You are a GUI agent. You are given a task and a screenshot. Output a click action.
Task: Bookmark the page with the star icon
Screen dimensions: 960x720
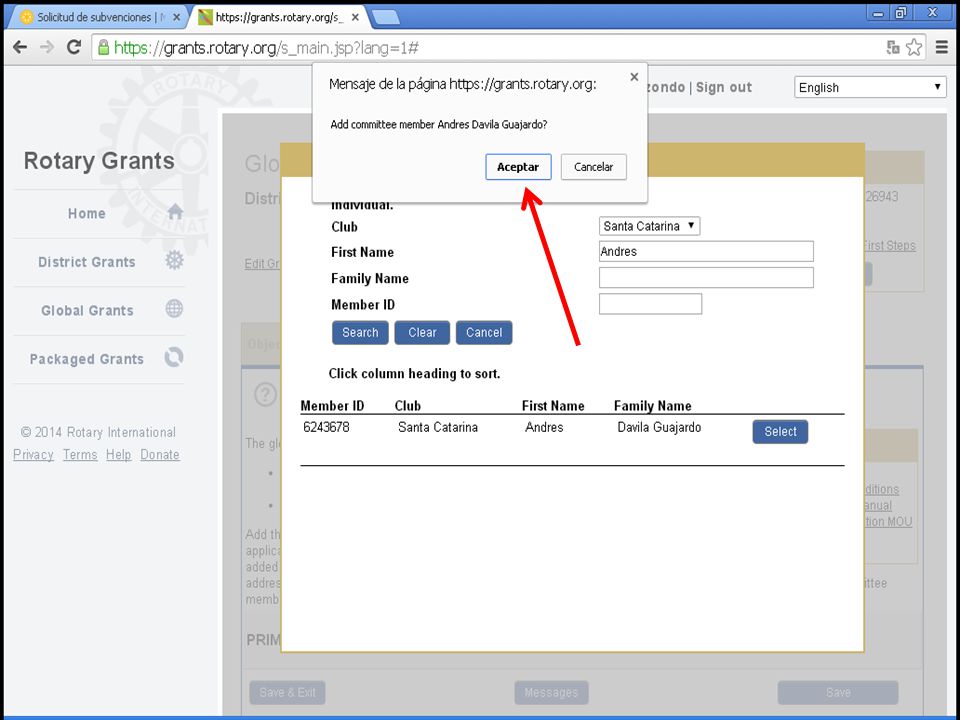point(913,47)
